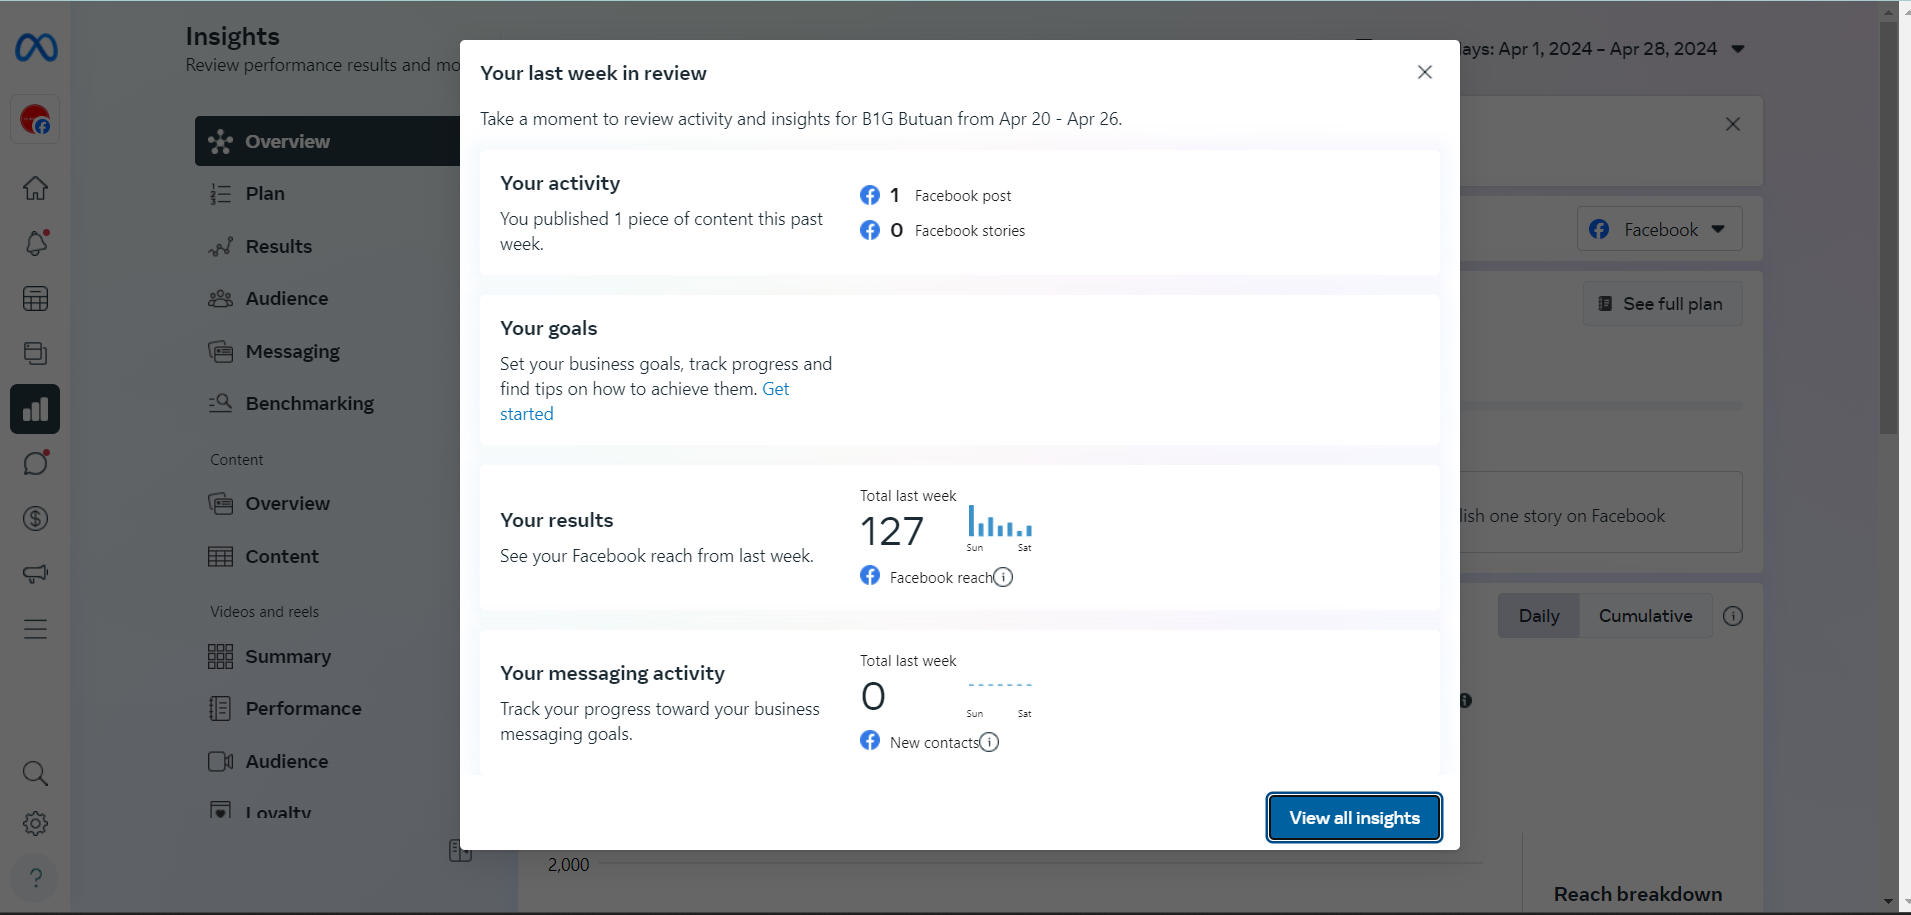The height and width of the screenshot is (915, 1911).
Task: Open the Benchmarking menu item
Action: tap(309, 404)
